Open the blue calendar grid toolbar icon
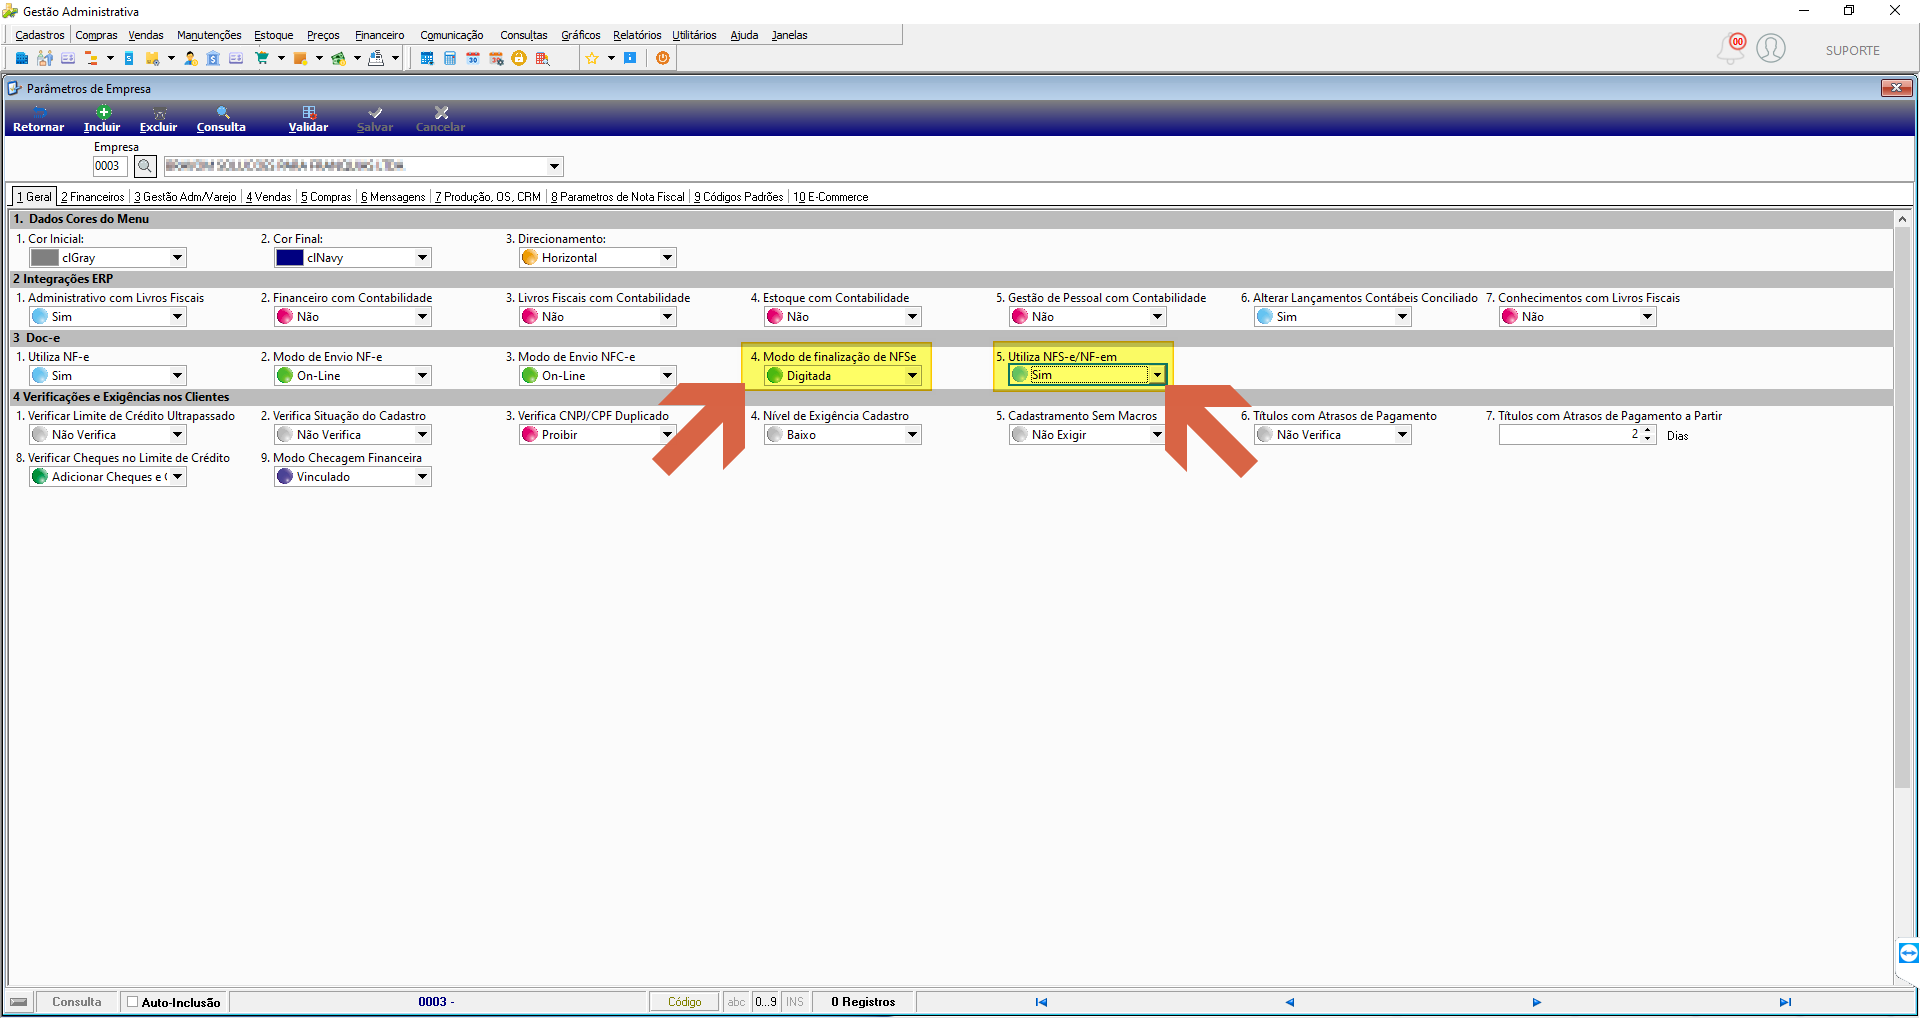 point(427,58)
